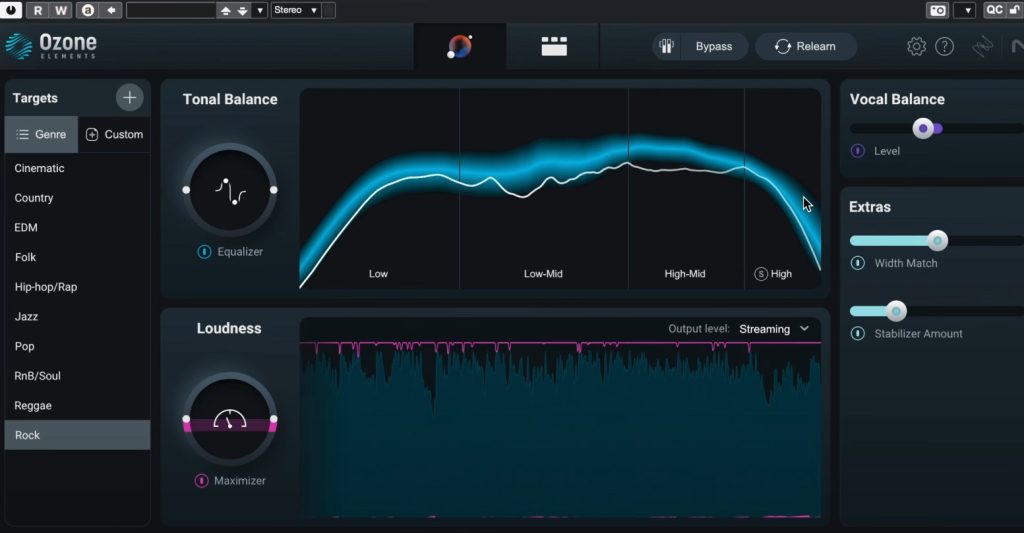Select Jazz from genre targets list
The image size is (1024, 533).
25,317
